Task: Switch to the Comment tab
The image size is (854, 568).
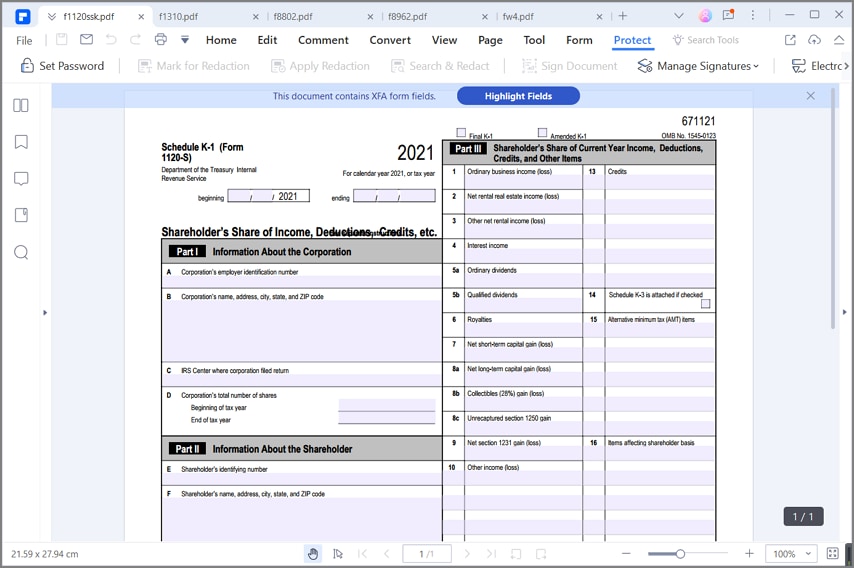Action: pyautogui.click(x=323, y=40)
